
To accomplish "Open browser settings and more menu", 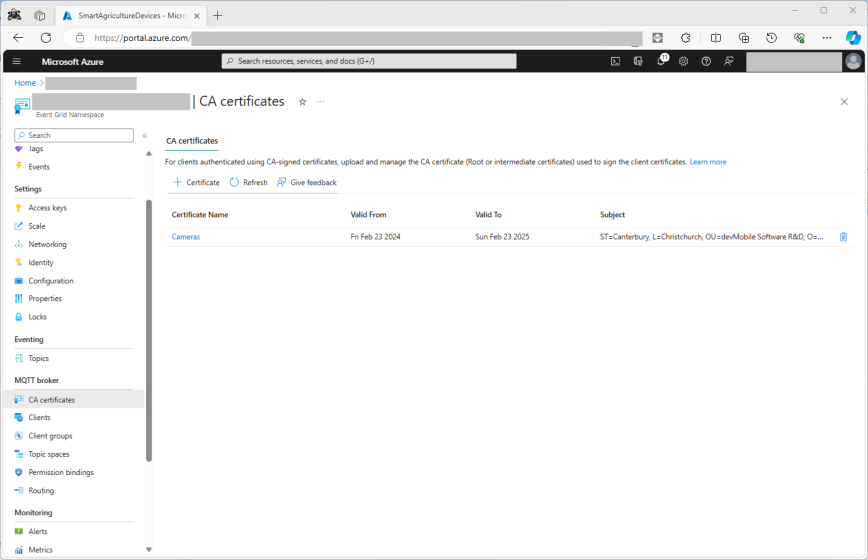I will [x=826, y=38].
